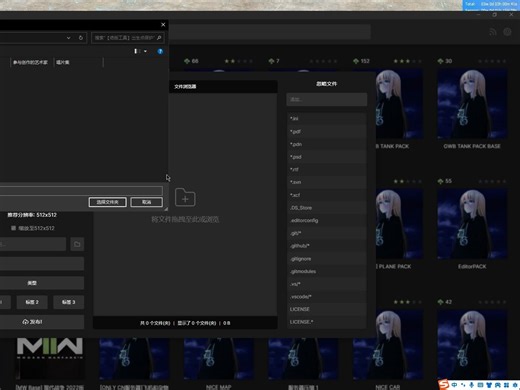Viewport: 520px width, 390px height.
Task: Close the folder selection dialog
Action: click(x=163, y=25)
